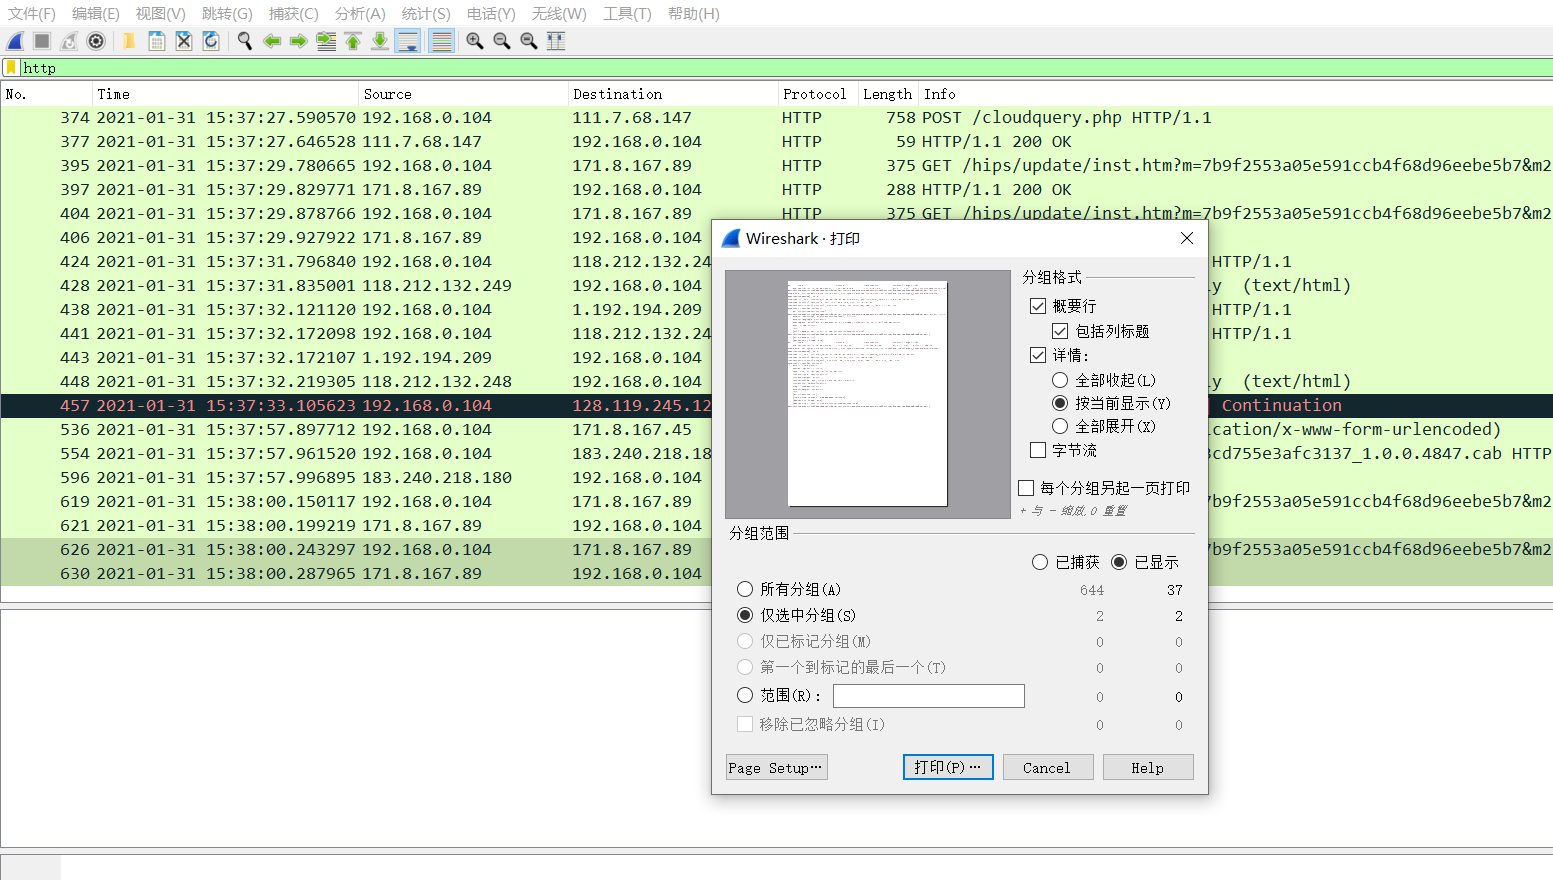Viewport: 1553px width, 880px height.
Task: Open the 帮助(H) menu
Action: pyautogui.click(x=694, y=14)
